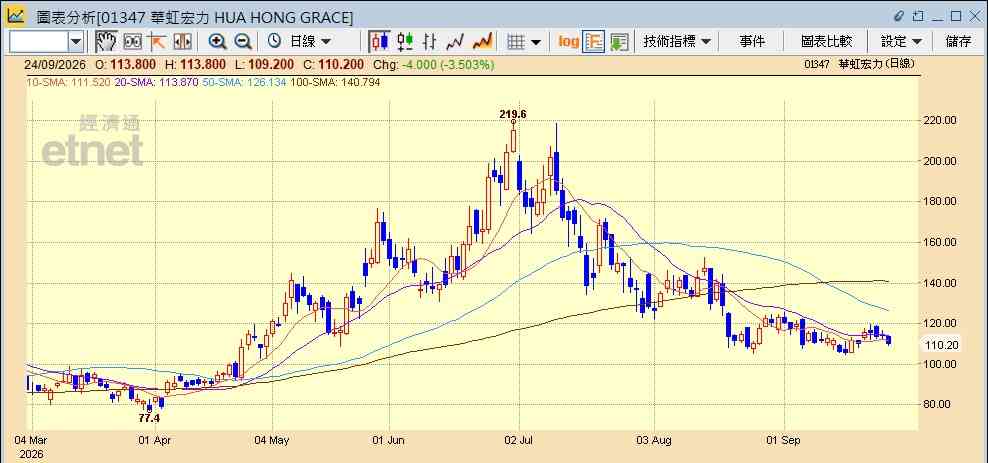Screen dimensions: 988x463
Task: Zoom out of the chart
Action: point(243,42)
